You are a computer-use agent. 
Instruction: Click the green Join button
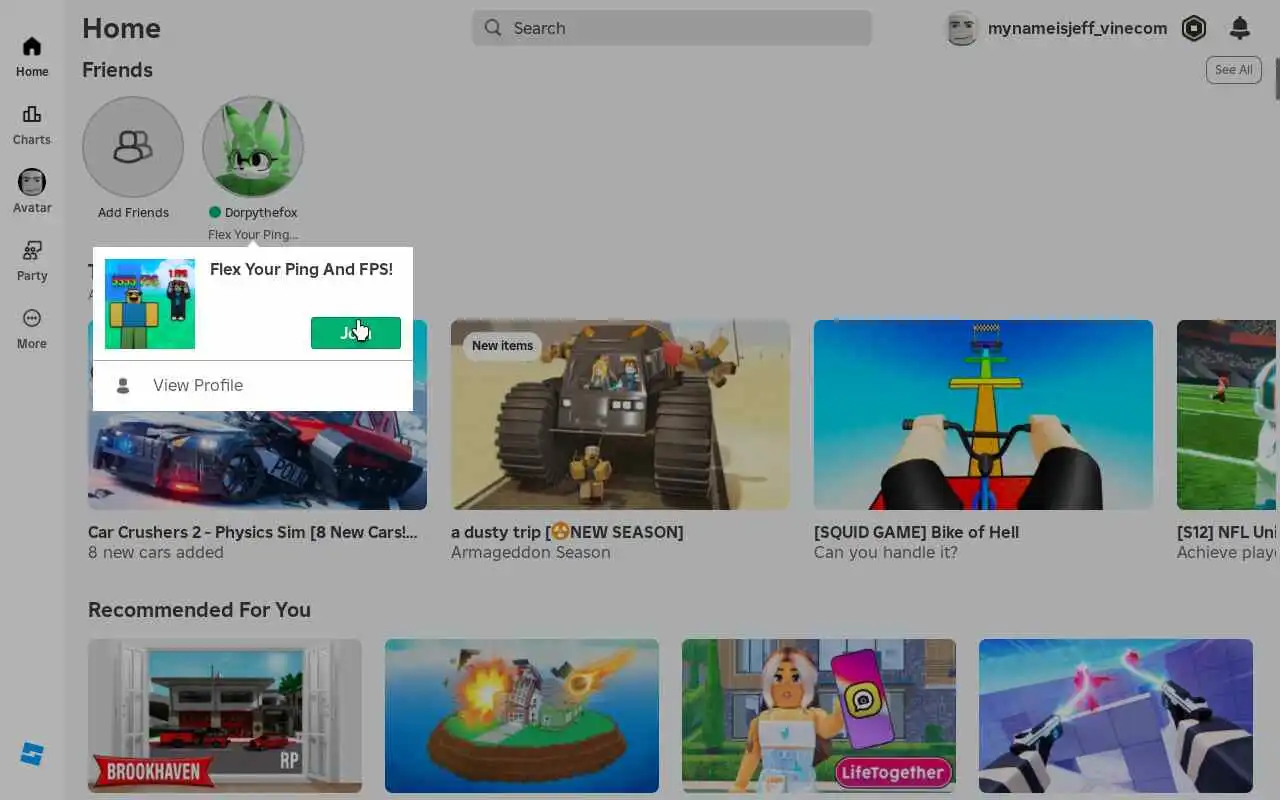click(356, 333)
